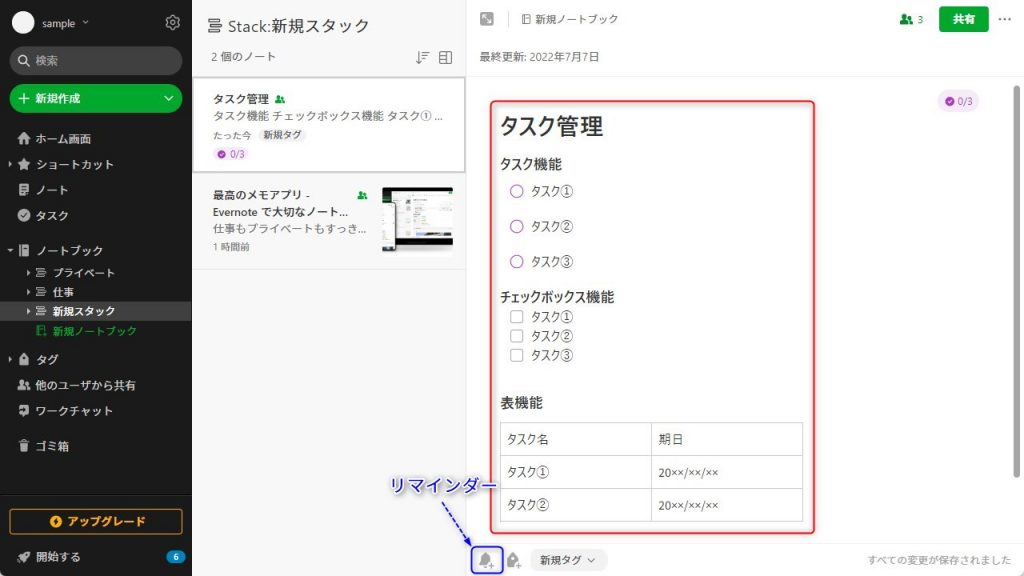Expand the タグ tree arrow
Screen dimensions: 1024x576
10,359
